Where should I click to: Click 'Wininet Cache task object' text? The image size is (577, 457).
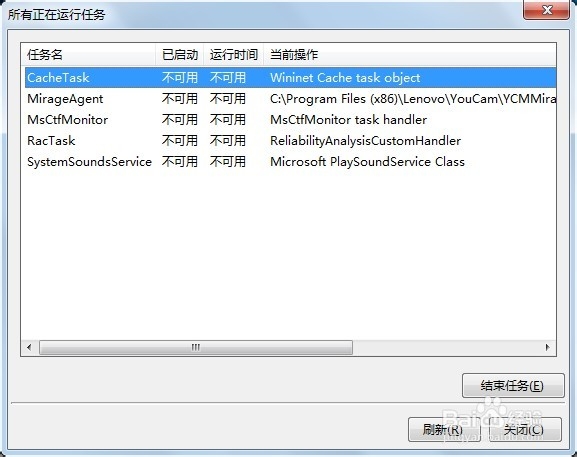345,78
